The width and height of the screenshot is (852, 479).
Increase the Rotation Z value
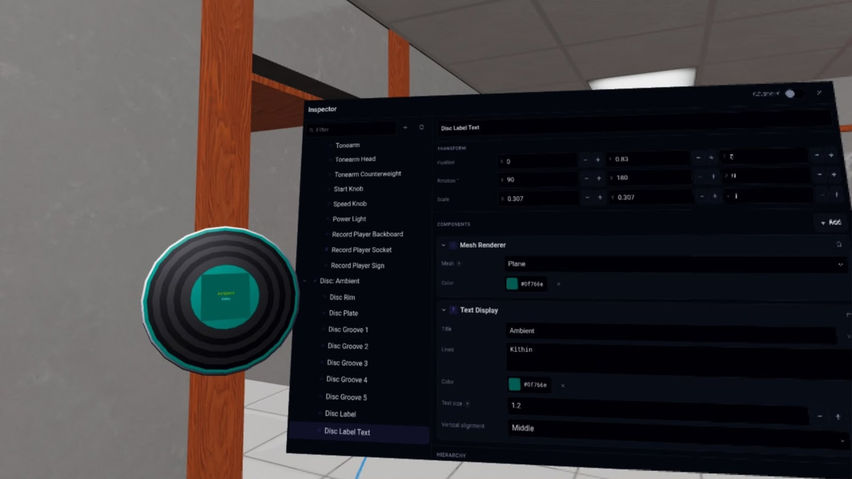(x=834, y=175)
